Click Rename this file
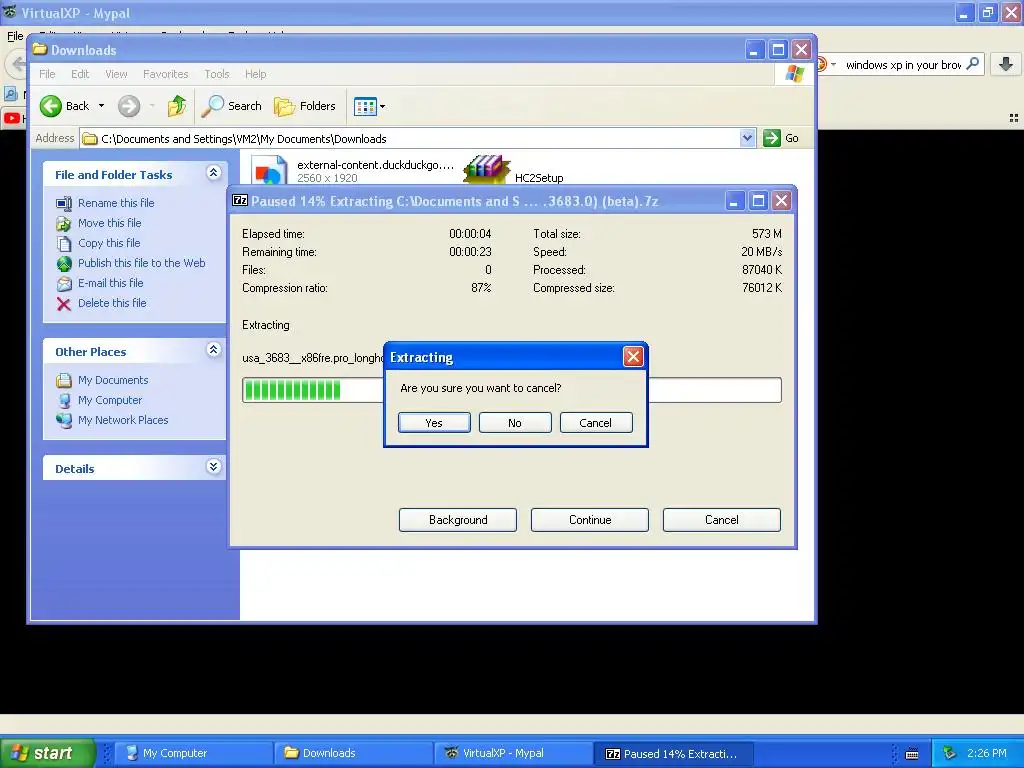 (116, 203)
